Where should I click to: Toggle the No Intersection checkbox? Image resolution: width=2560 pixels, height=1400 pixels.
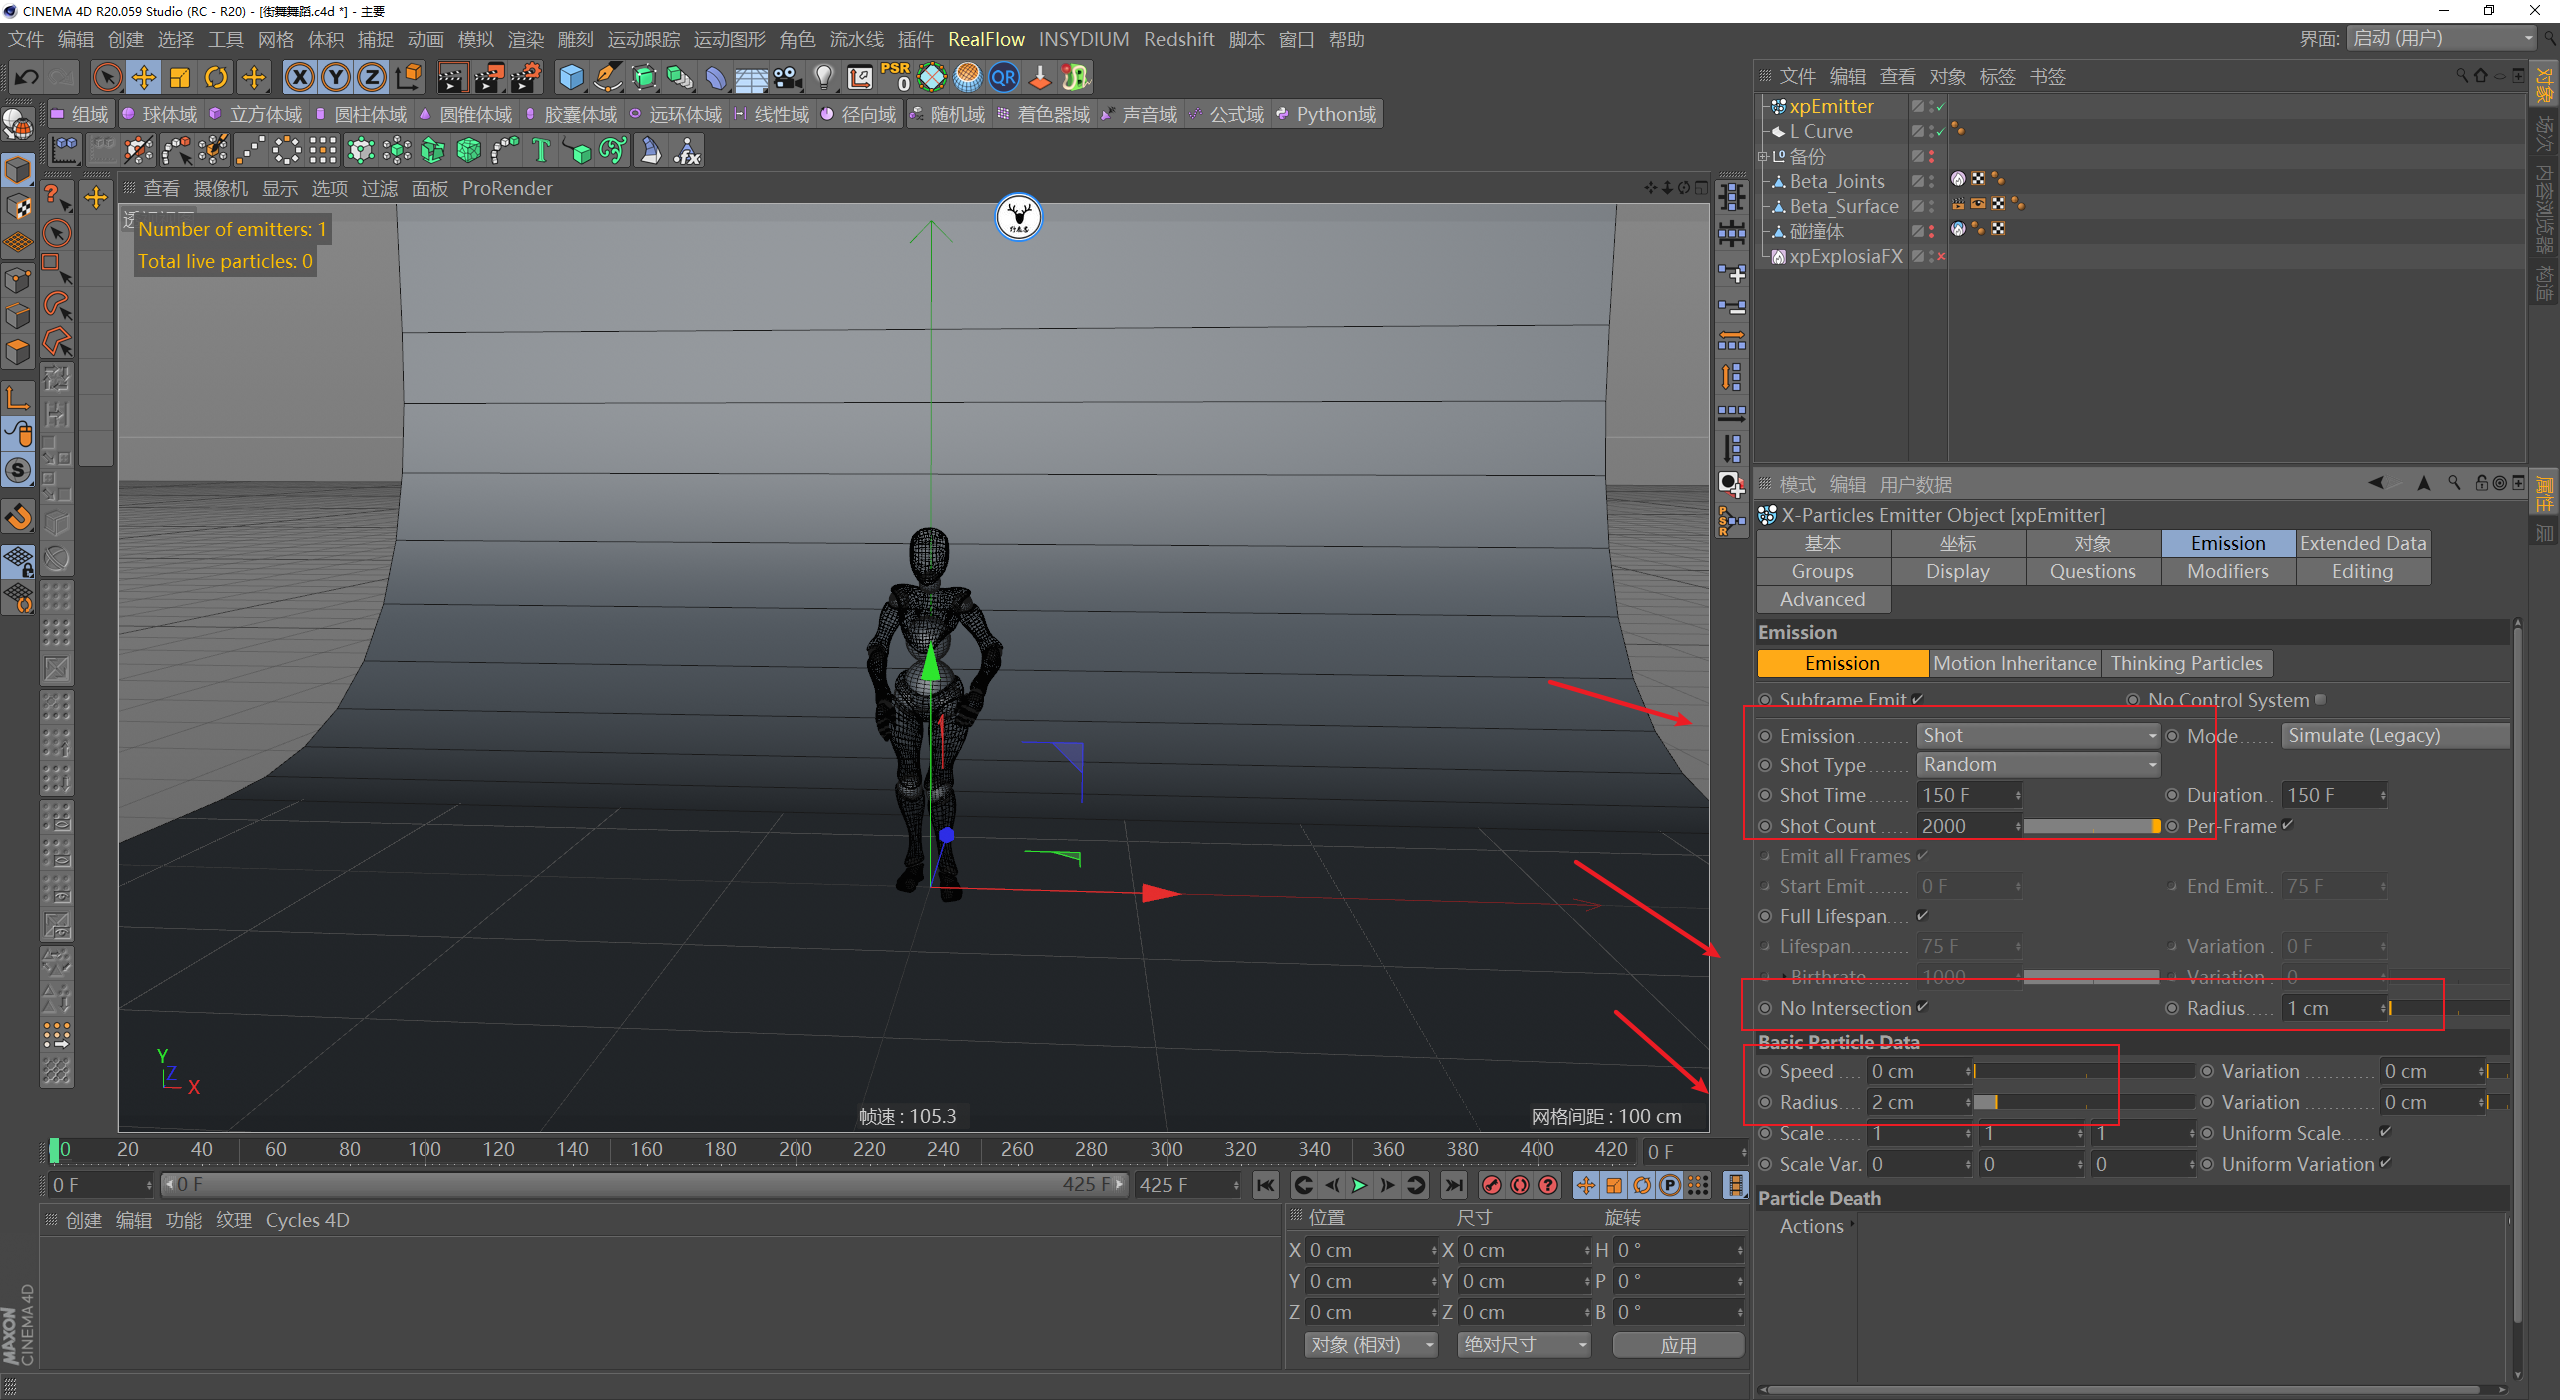[x=1922, y=1007]
